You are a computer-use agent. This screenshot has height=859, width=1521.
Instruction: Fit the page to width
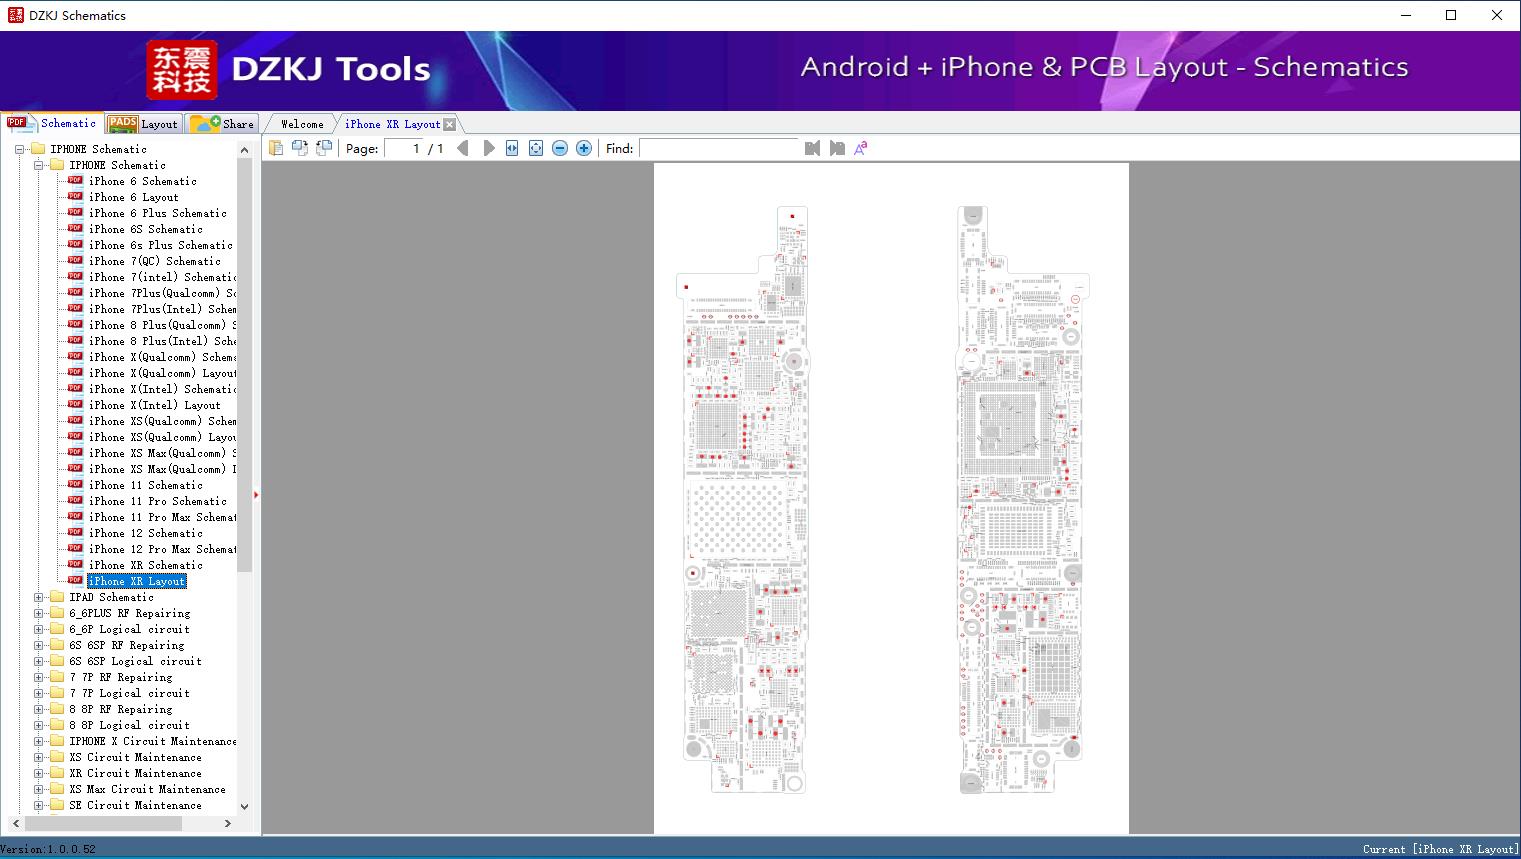coord(512,148)
